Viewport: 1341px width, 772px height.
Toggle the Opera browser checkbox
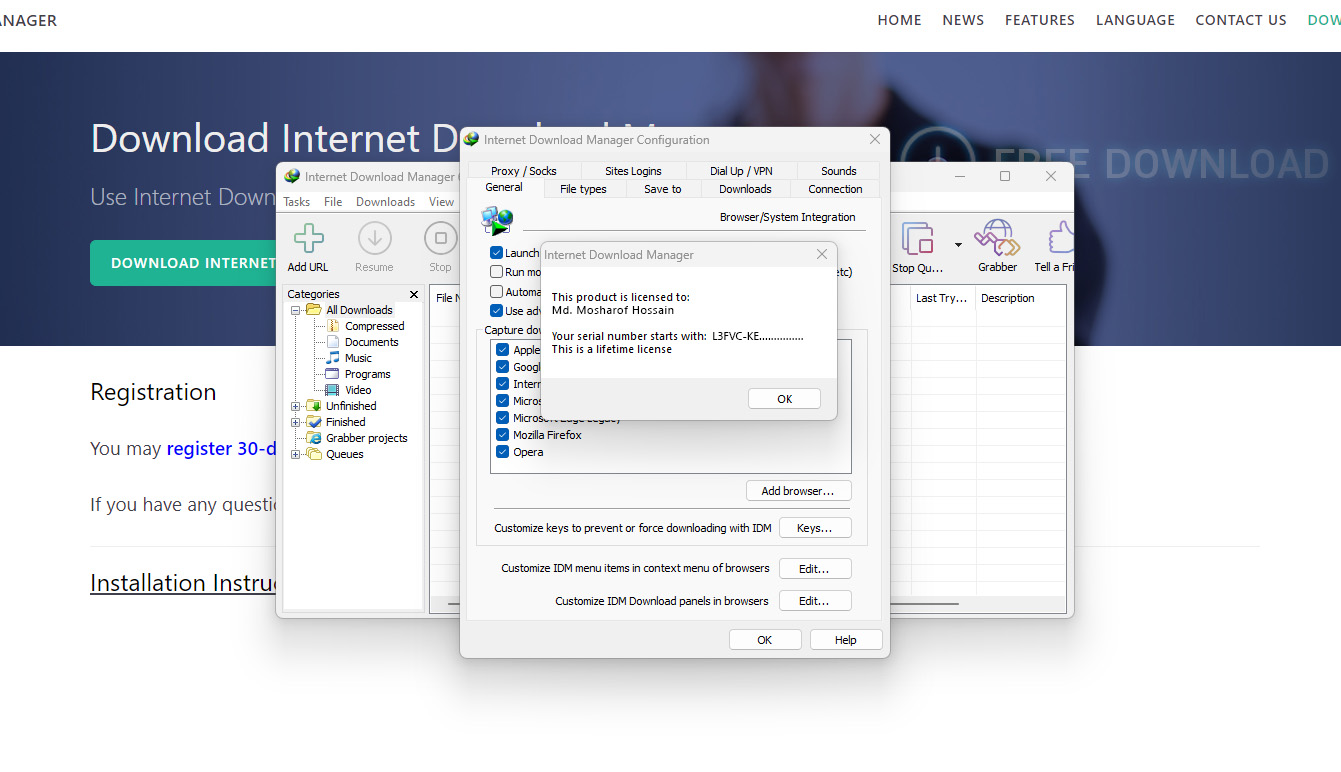click(x=503, y=452)
